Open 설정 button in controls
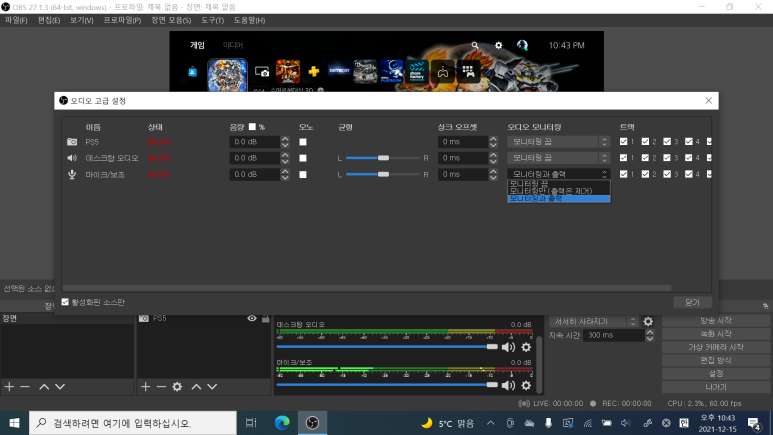 coord(716,374)
